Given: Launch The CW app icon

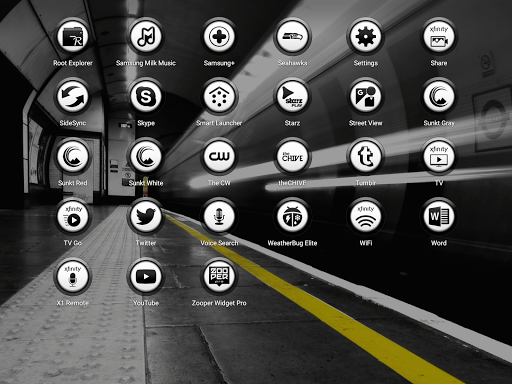Looking at the screenshot, I should tap(219, 157).
